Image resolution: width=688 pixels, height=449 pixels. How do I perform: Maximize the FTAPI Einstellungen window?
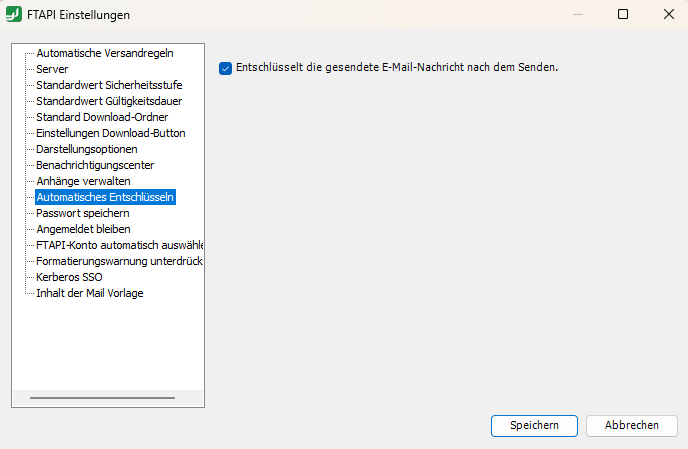click(623, 15)
